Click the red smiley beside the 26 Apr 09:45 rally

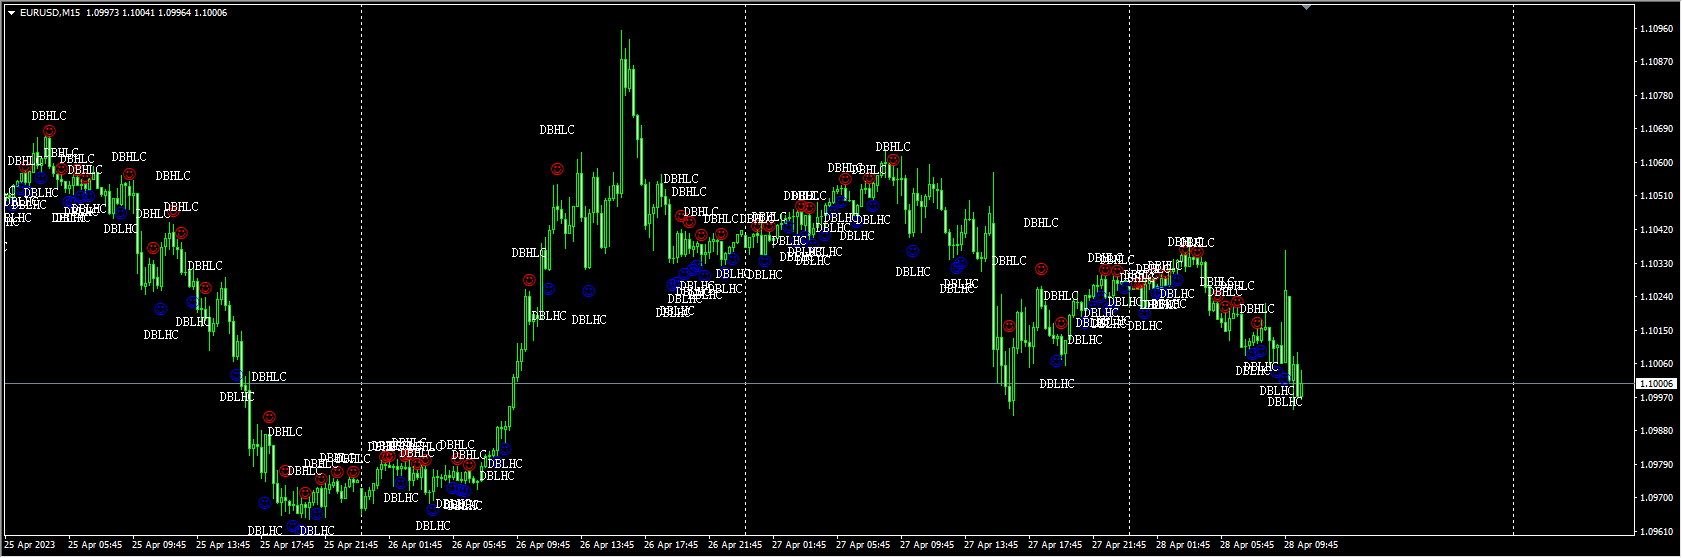coord(529,281)
